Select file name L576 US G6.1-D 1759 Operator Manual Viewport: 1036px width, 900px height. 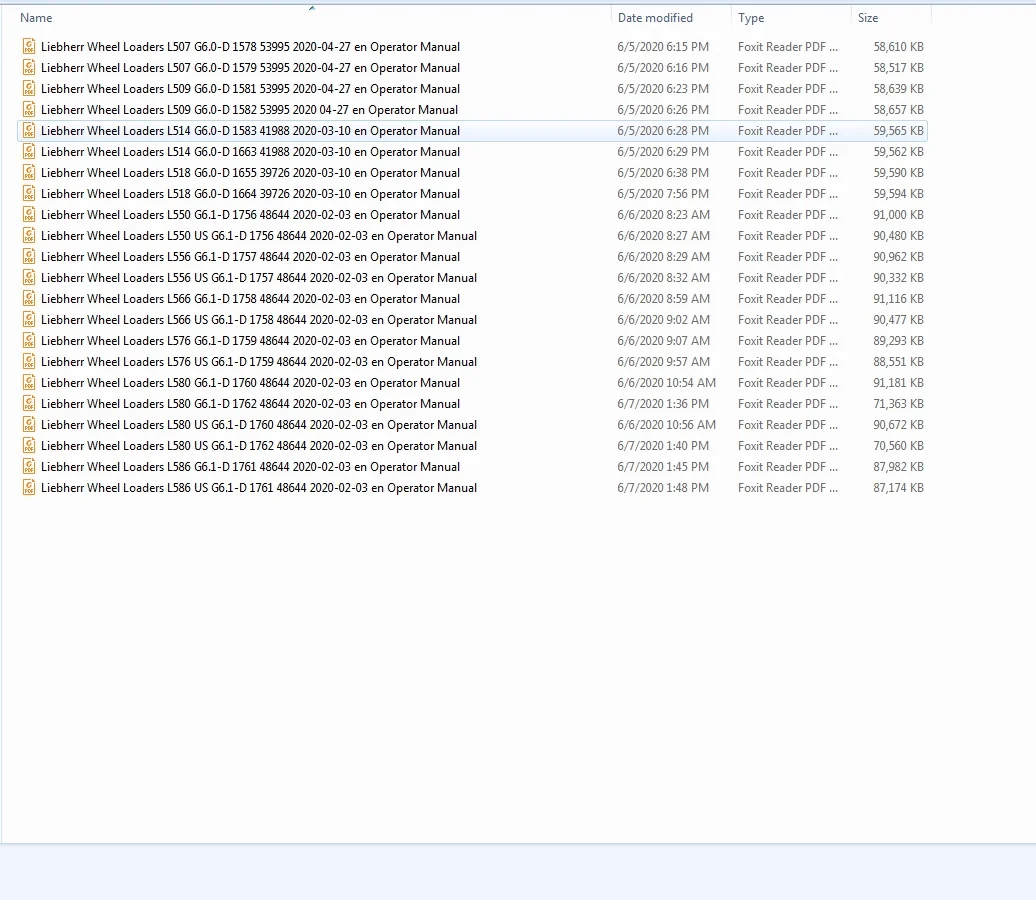point(259,361)
